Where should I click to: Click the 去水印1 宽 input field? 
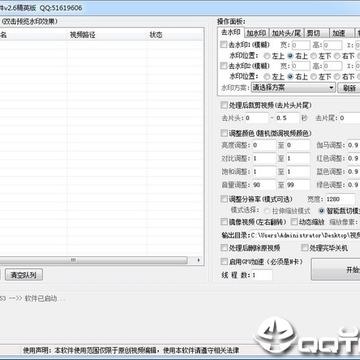pos(301,45)
